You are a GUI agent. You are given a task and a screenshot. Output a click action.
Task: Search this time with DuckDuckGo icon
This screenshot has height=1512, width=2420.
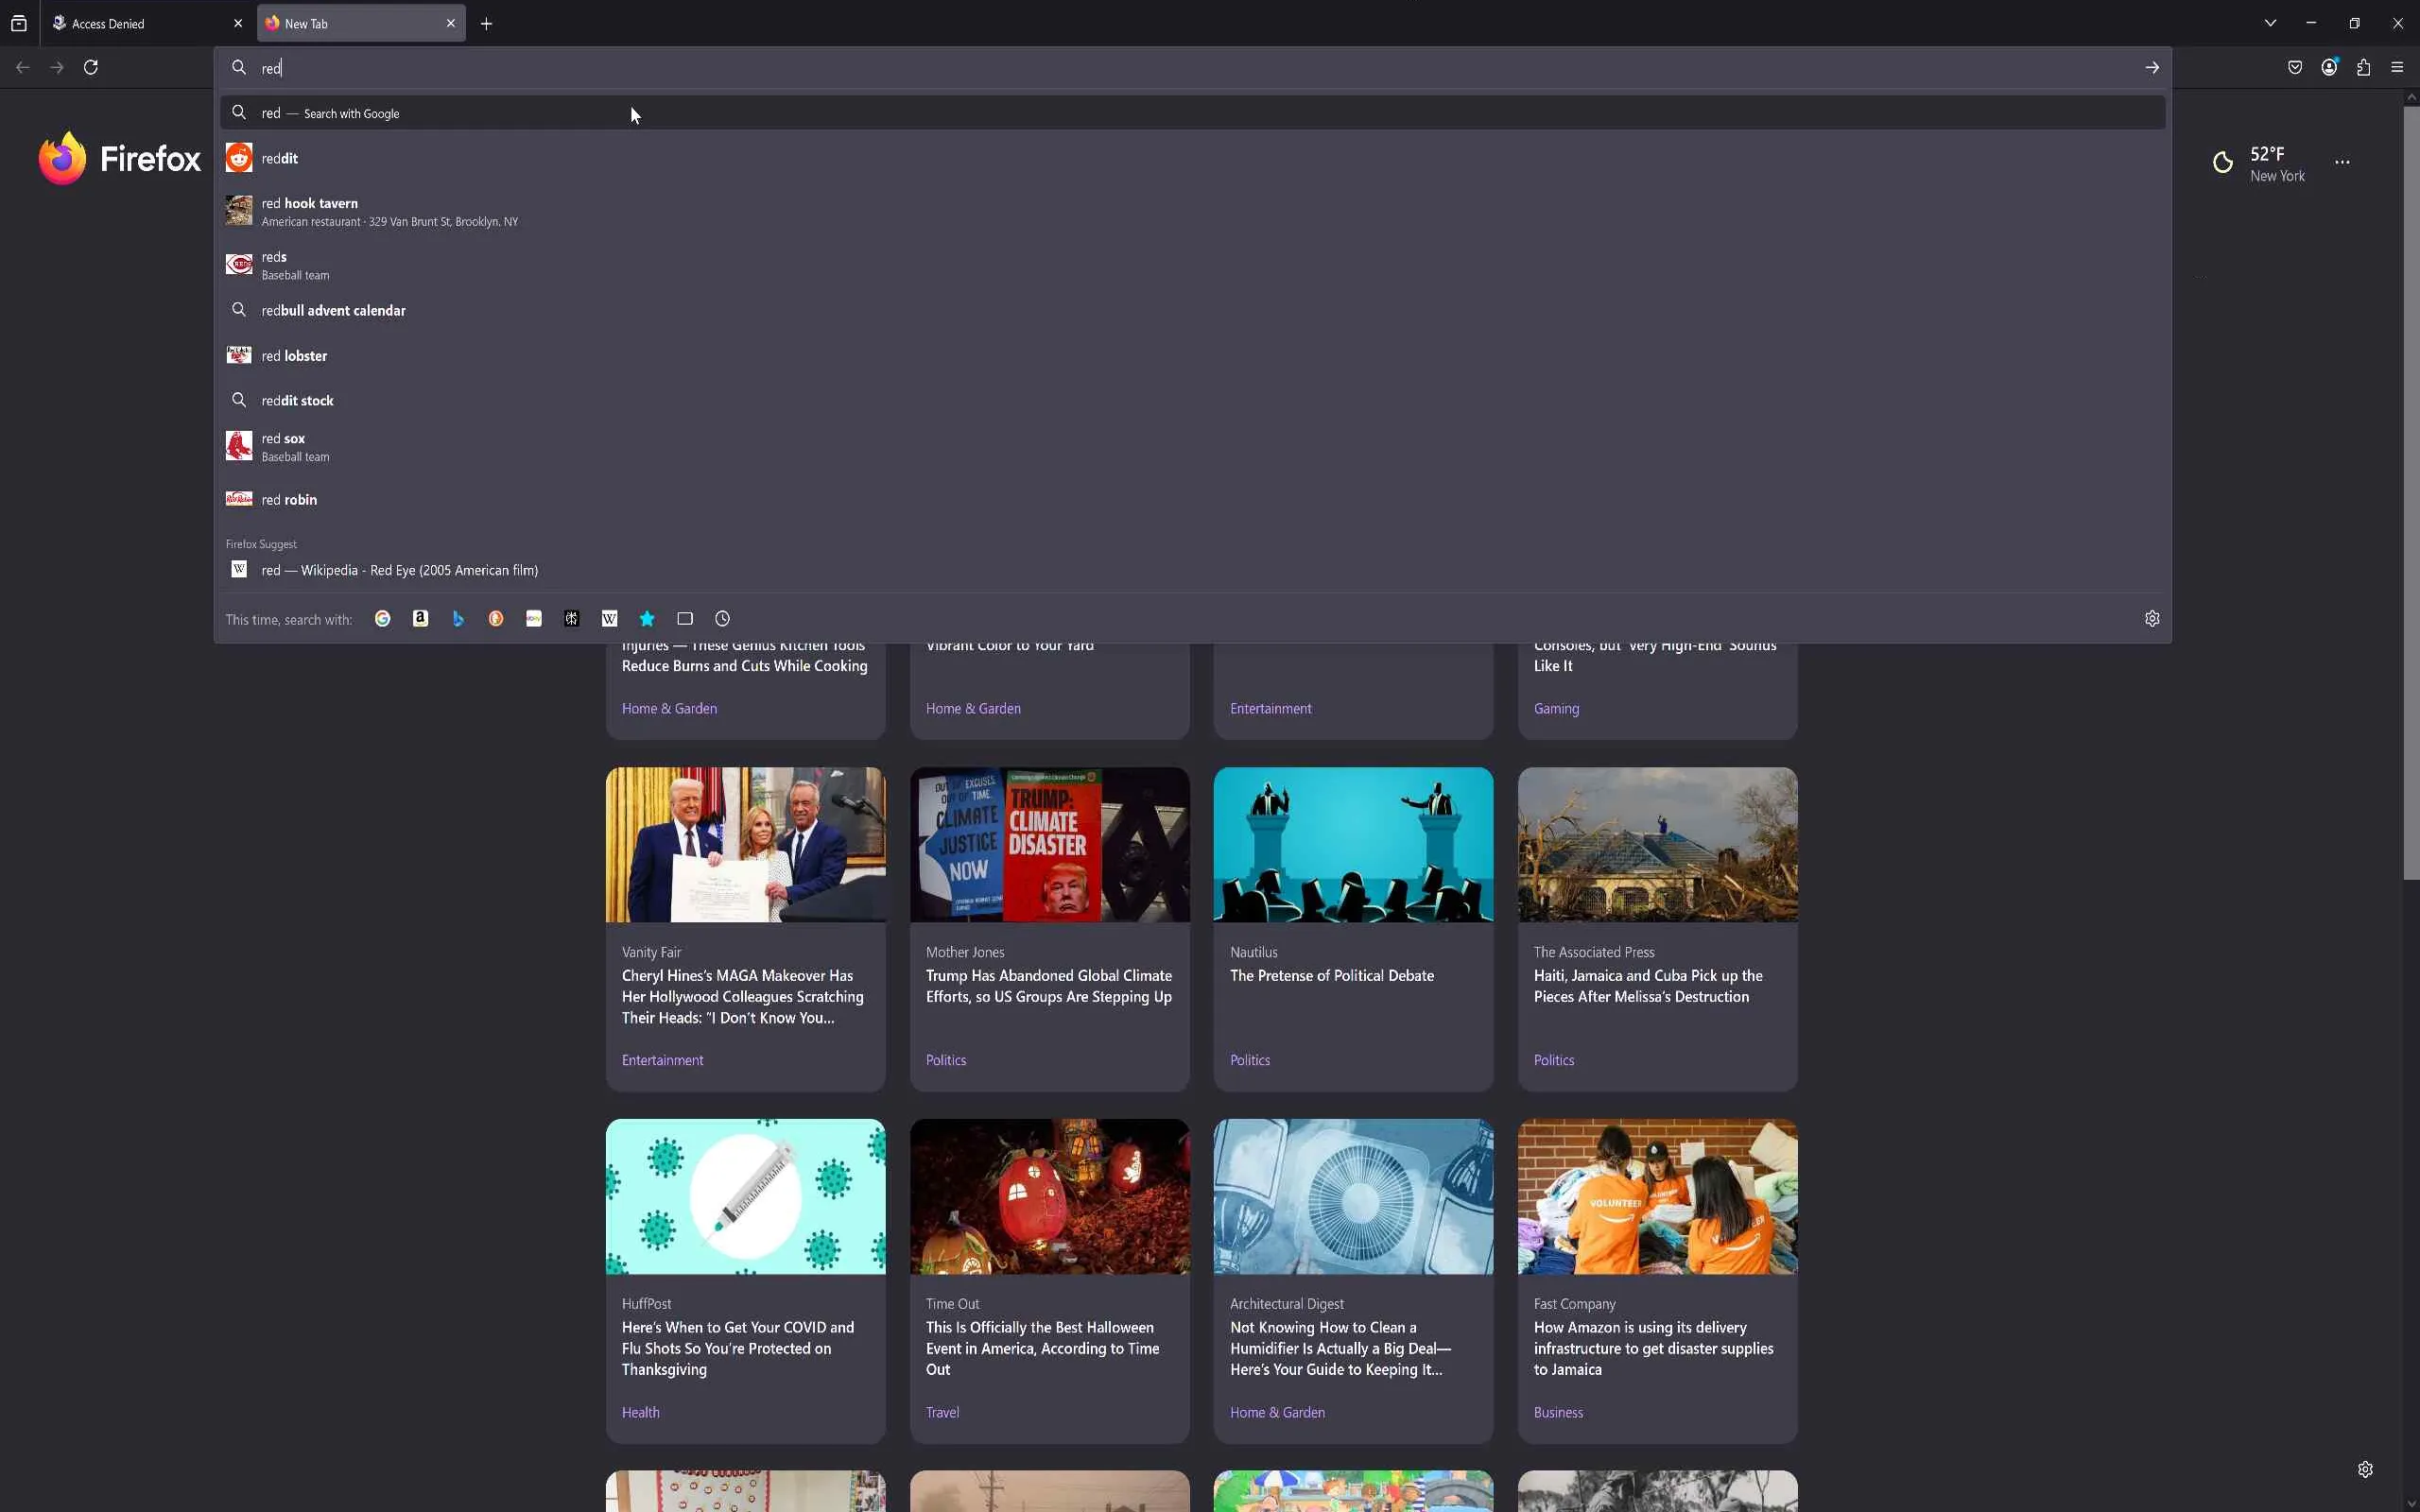496,619
